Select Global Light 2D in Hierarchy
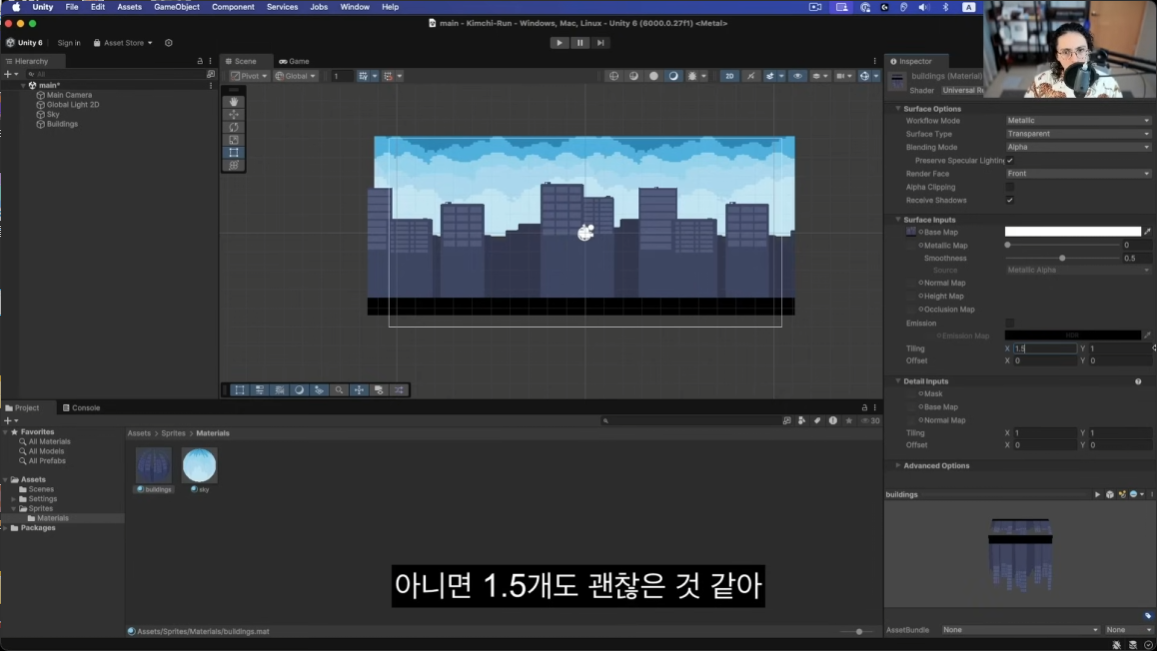 click(72, 105)
